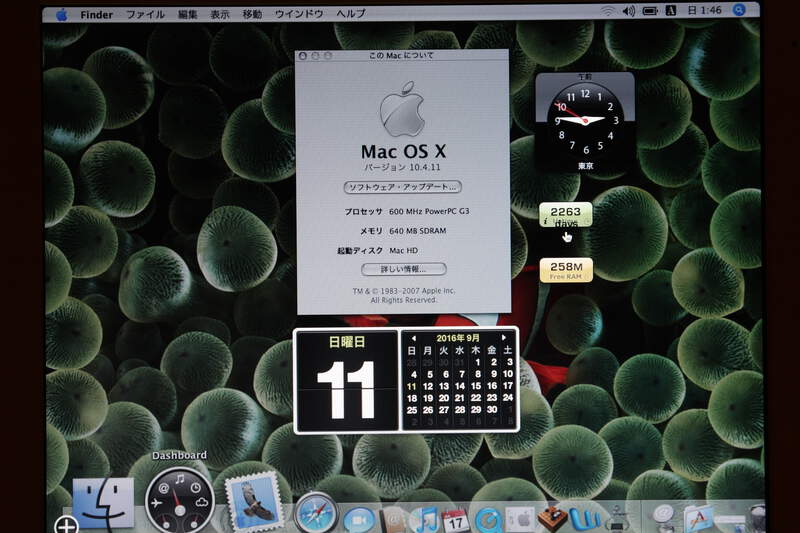Click the Wi-Fi AirPort status icon
This screenshot has height=533, width=800.
click(607, 11)
